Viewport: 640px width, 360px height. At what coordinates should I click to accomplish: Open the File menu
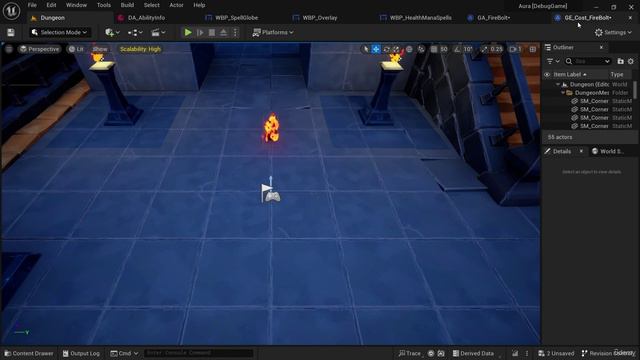coord(32,5)
